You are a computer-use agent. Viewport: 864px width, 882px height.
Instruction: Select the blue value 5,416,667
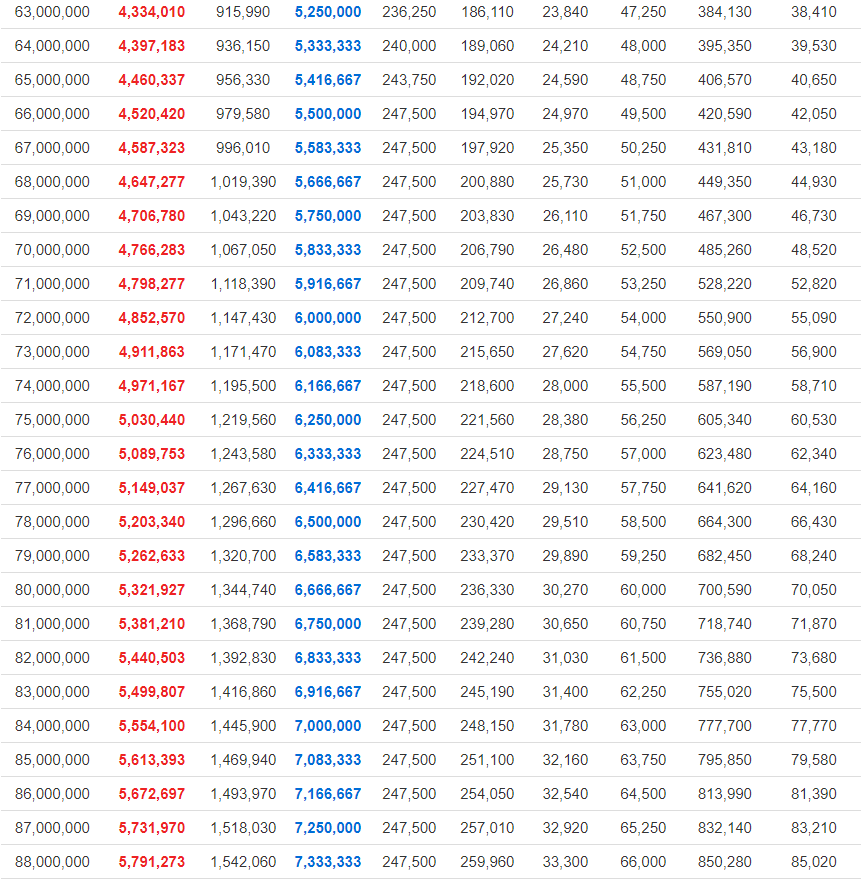(x=328, y=80)
